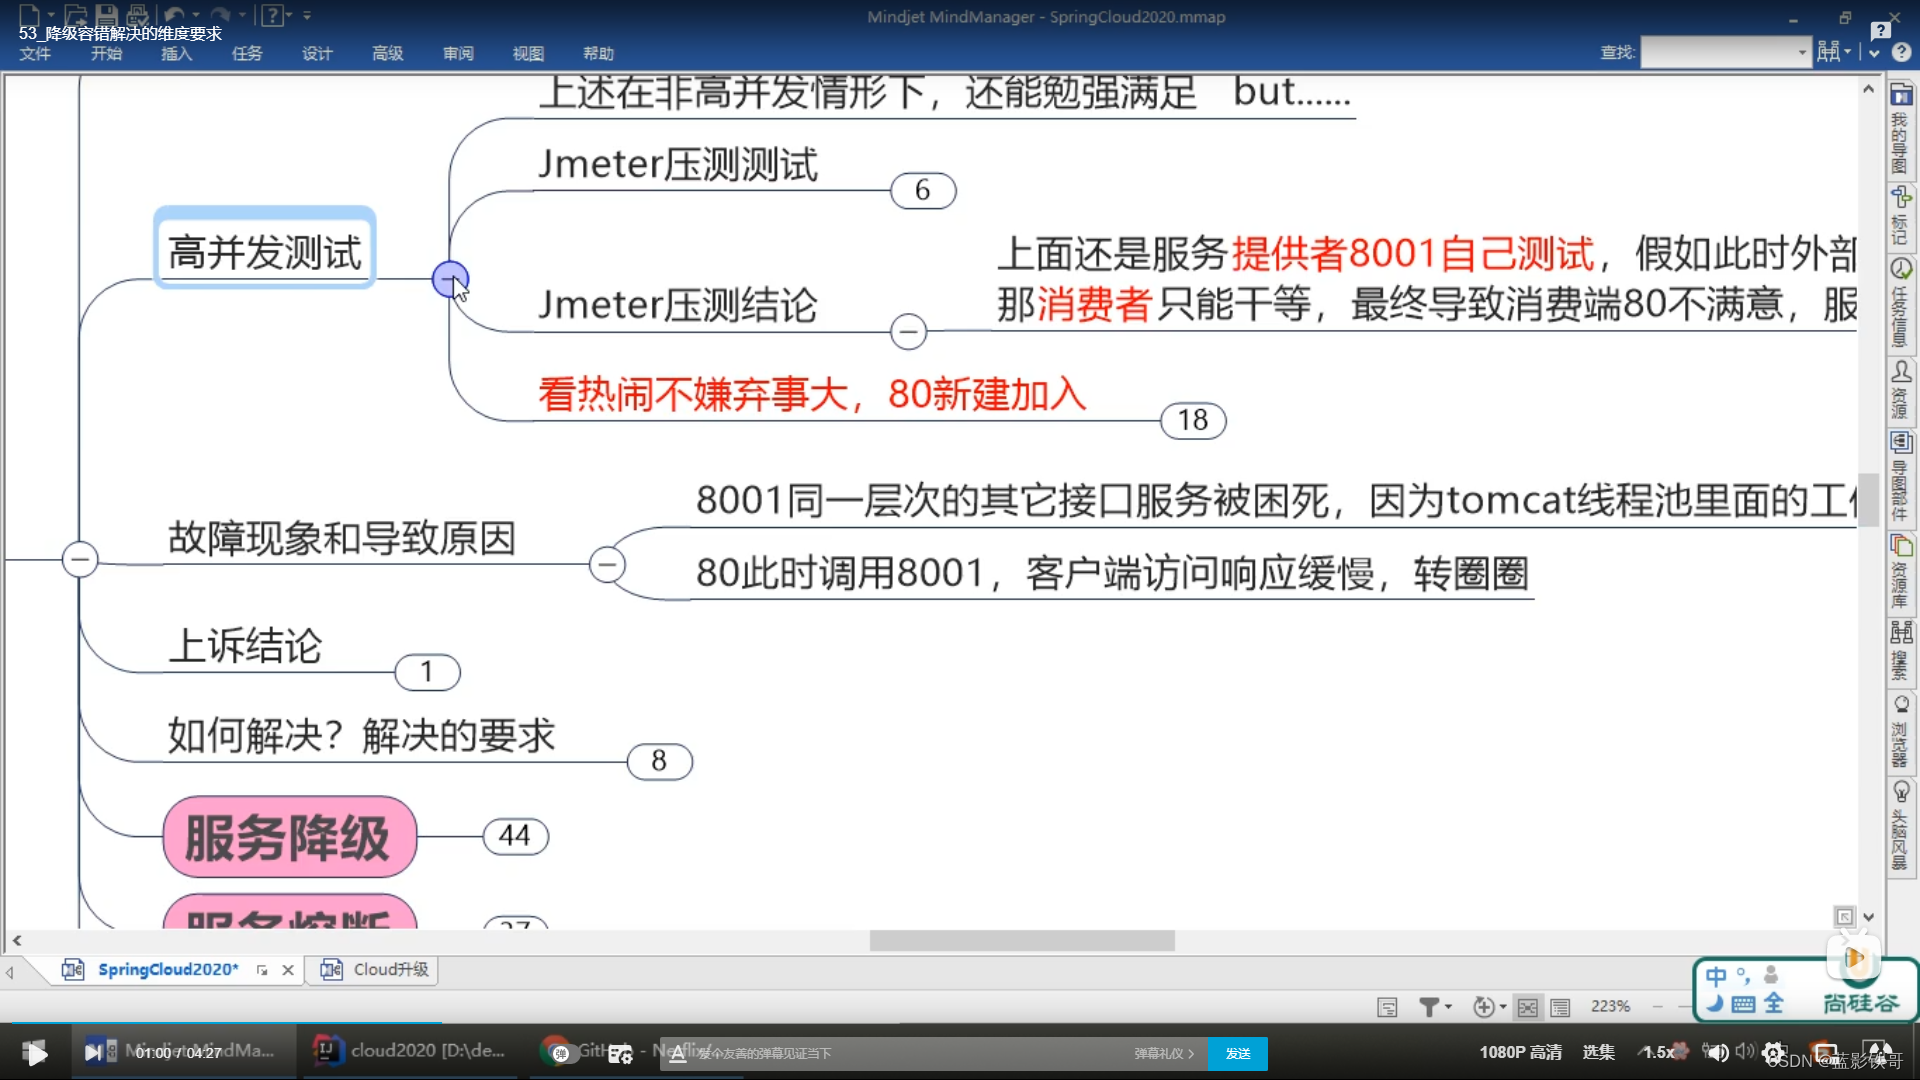Collapse the 高并发测试 branch node

click(449, 279)
